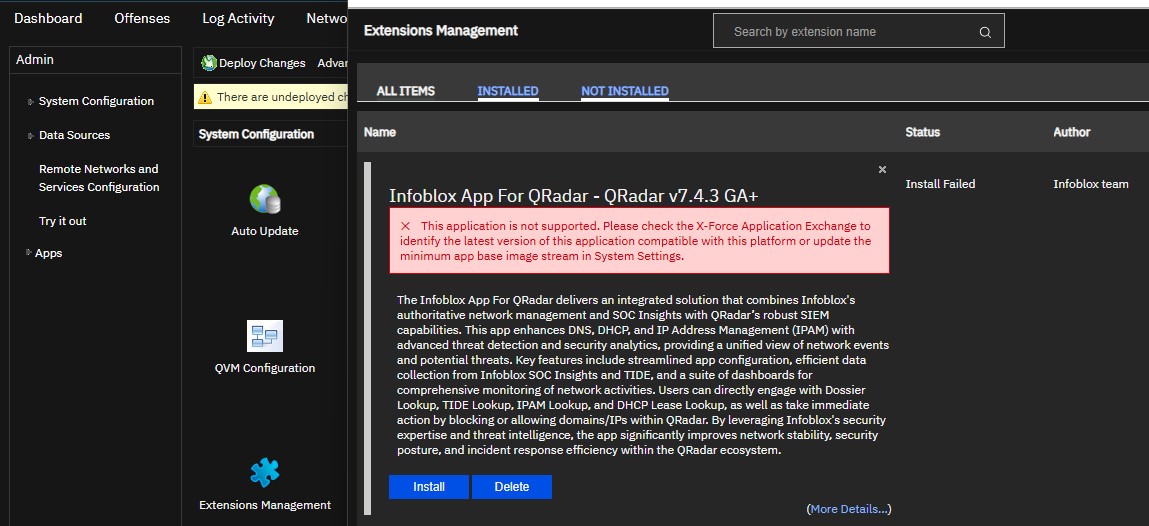Viewport: 1149px width, 526px height.
Task: Close the Infoblox extension details panel
Action: point(882,169)
